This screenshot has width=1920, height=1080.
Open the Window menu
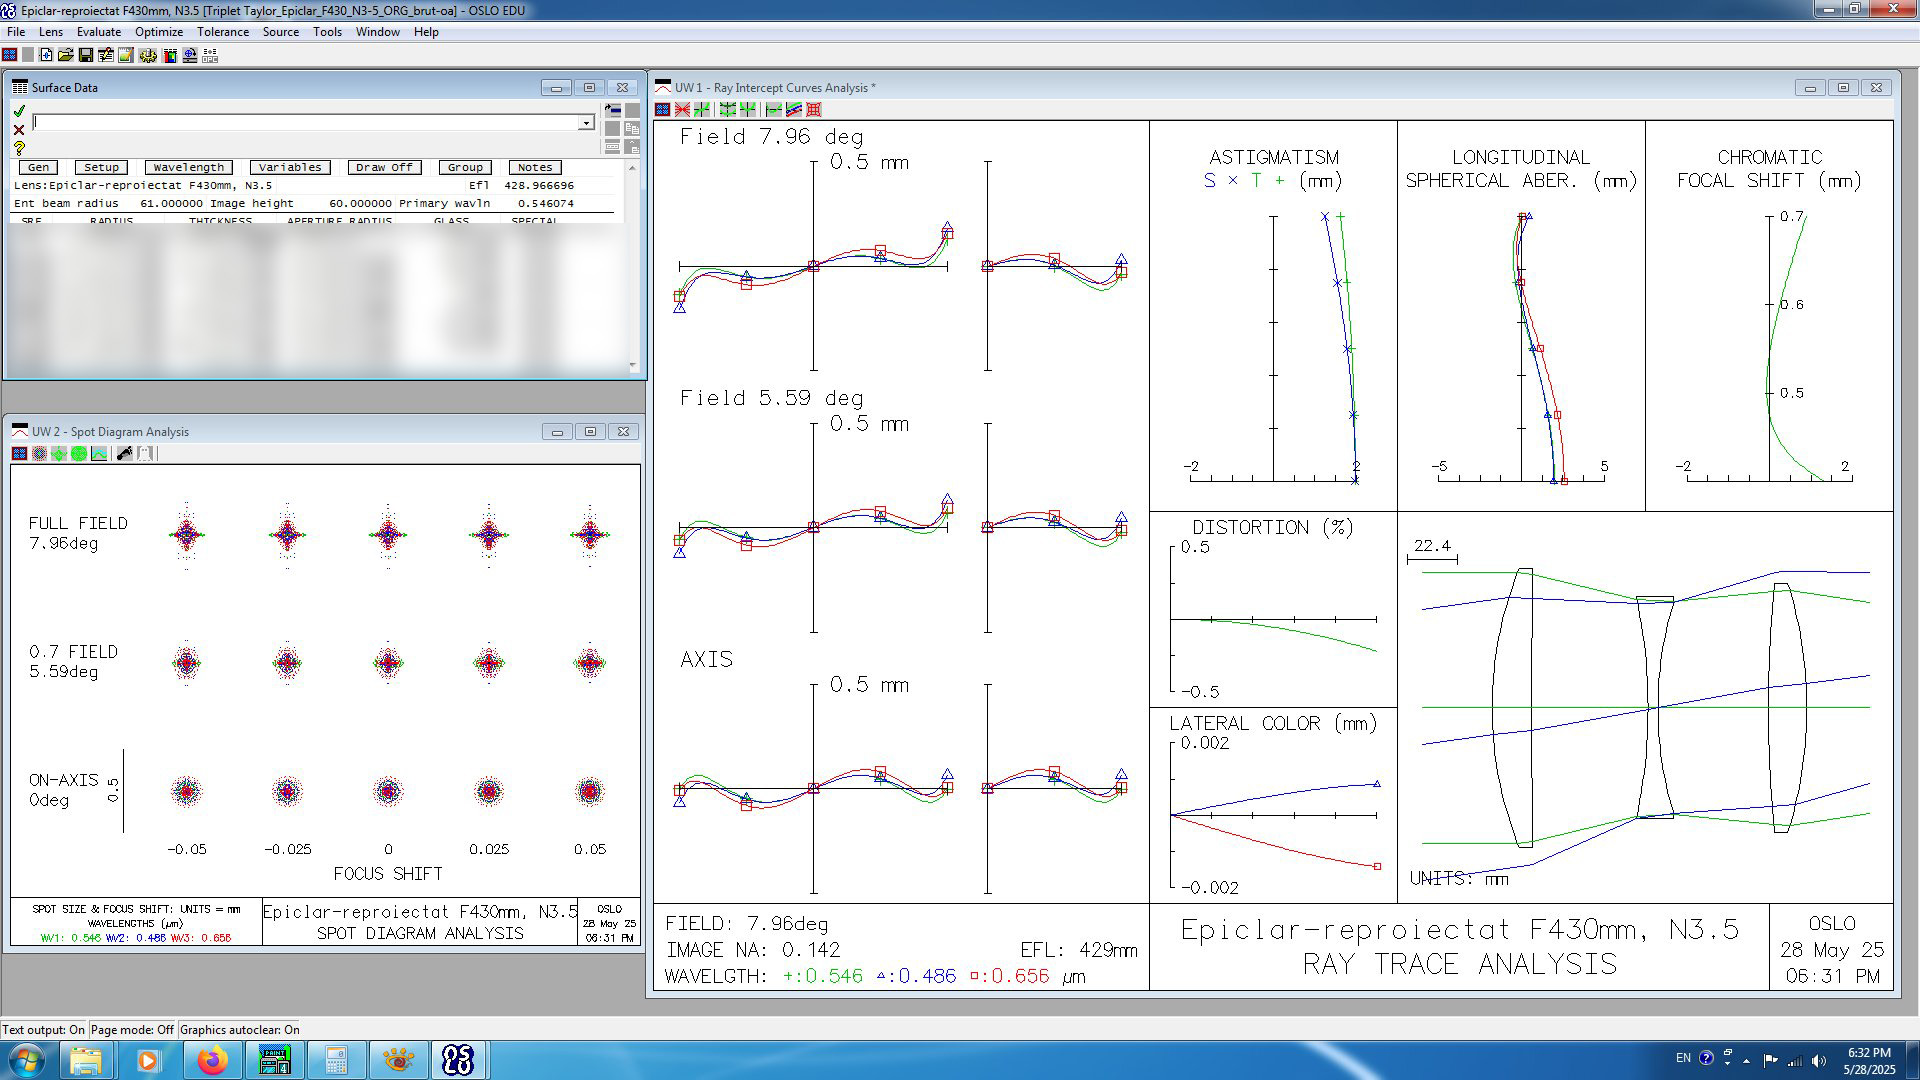pyautogui.click(x=378, y=32)
